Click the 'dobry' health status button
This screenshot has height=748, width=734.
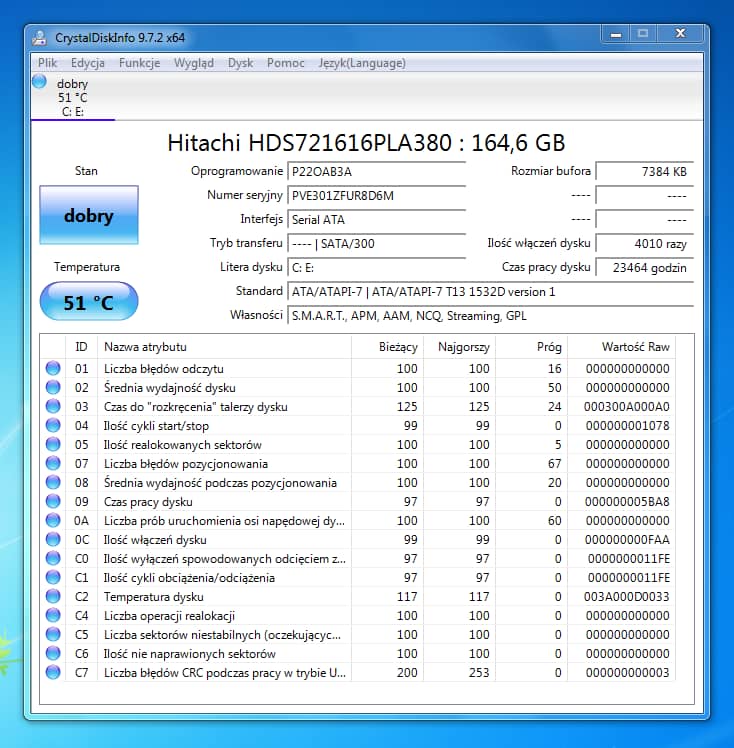(x=89, y=216)
